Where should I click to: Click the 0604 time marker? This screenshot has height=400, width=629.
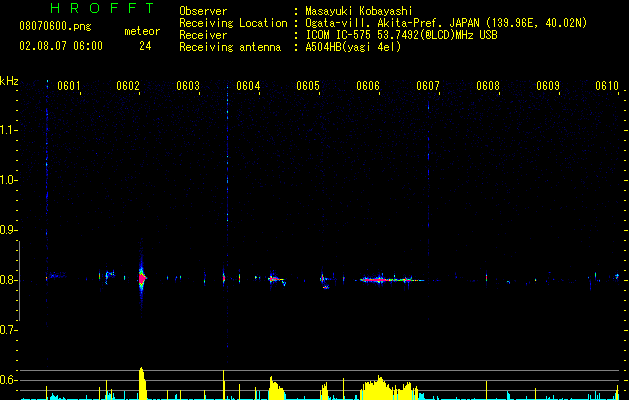point(248,86)
